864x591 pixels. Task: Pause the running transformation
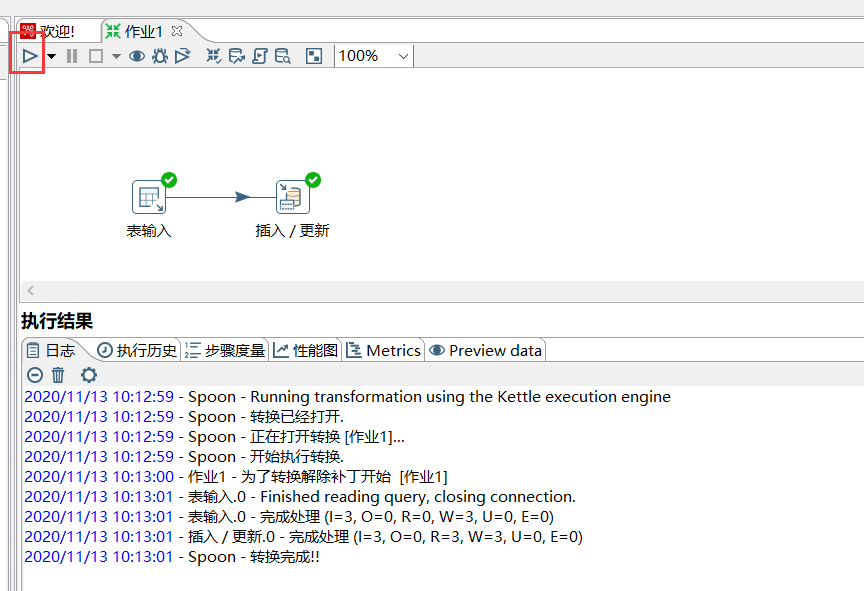(x=72, y=56)
